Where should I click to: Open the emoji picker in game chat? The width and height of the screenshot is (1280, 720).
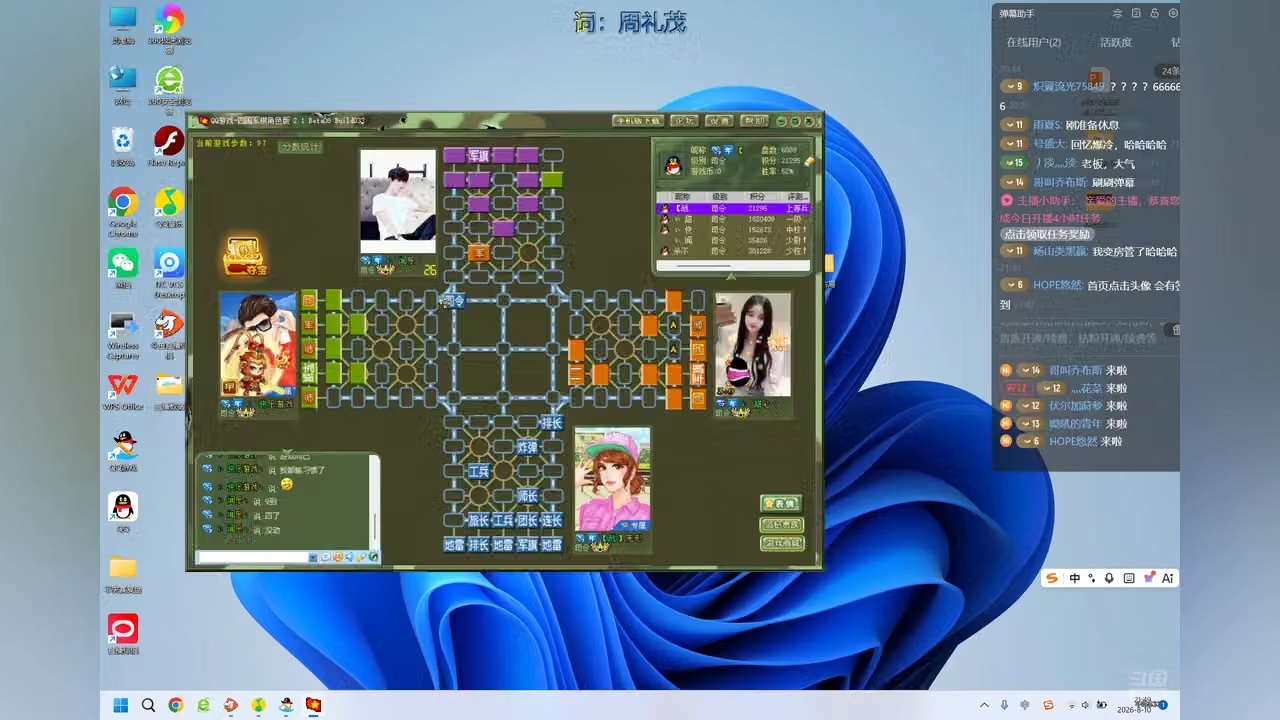pos(338,557)
